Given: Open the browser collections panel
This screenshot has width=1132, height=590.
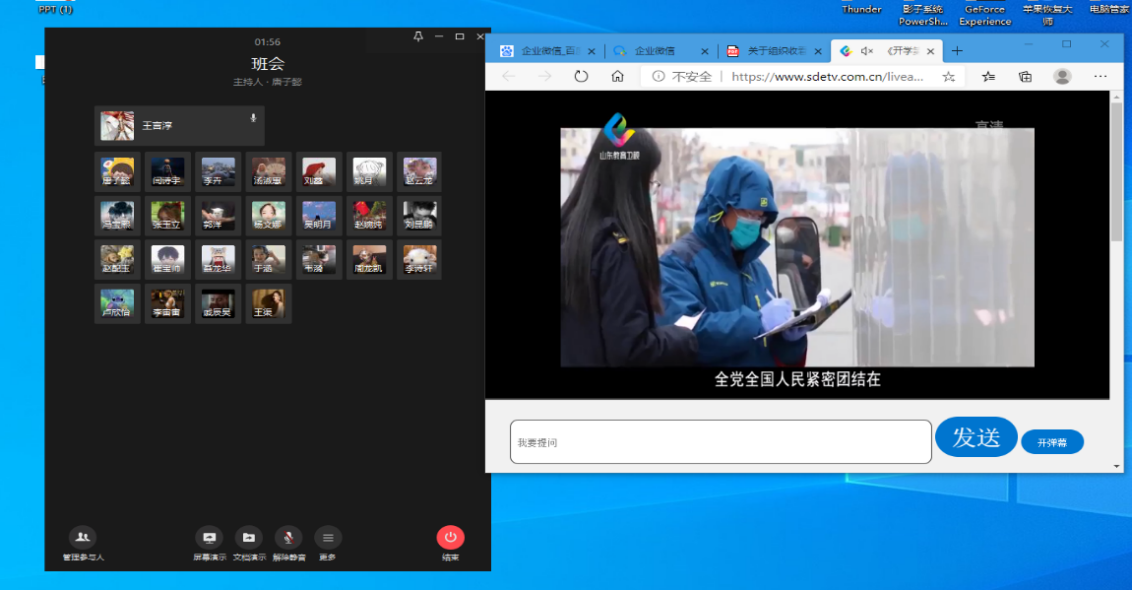Looking at the screenshot, I should tap(1025, 76).
